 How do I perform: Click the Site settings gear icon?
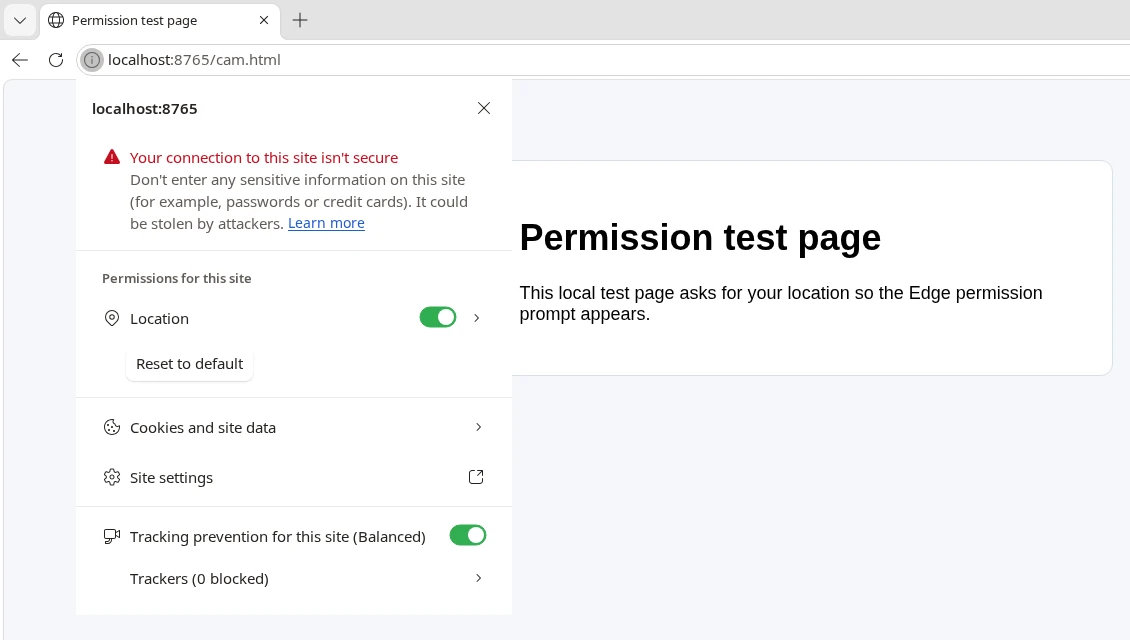[112, 477]
